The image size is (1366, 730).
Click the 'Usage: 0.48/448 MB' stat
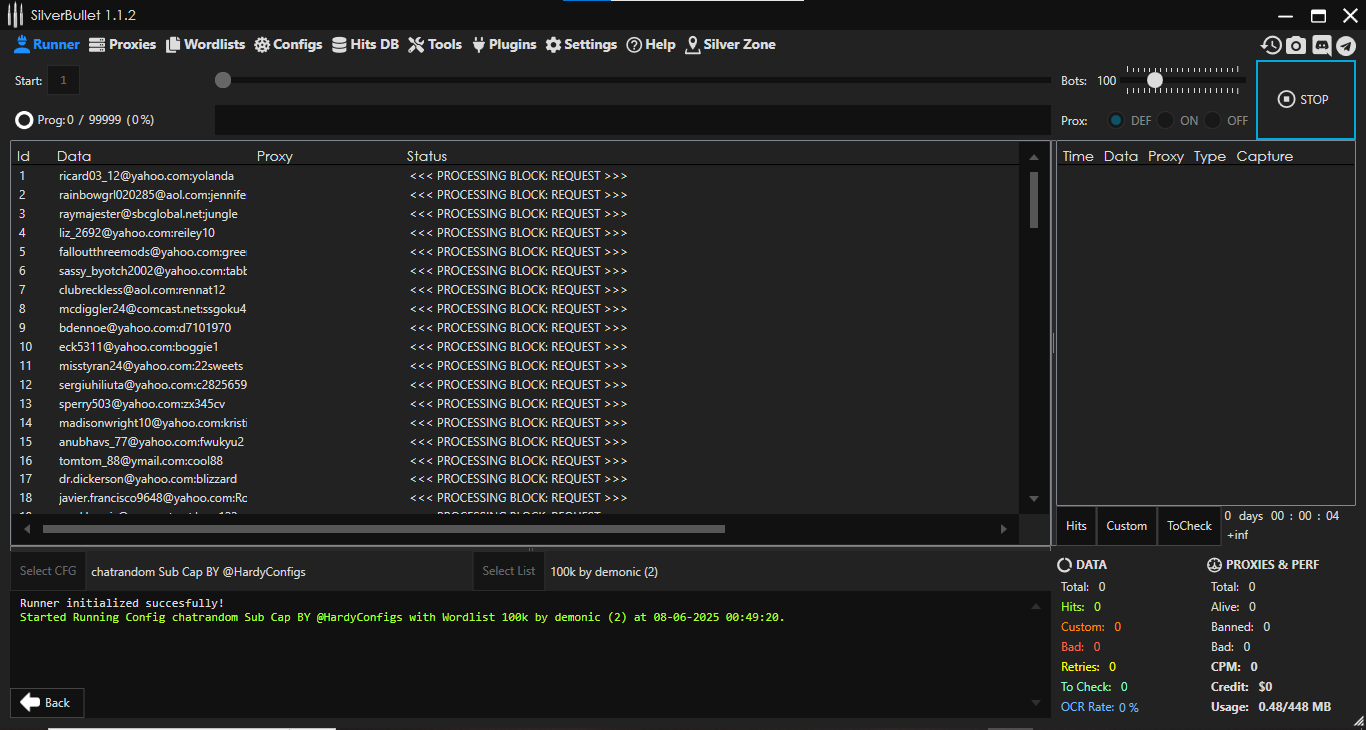[1271, 707]
